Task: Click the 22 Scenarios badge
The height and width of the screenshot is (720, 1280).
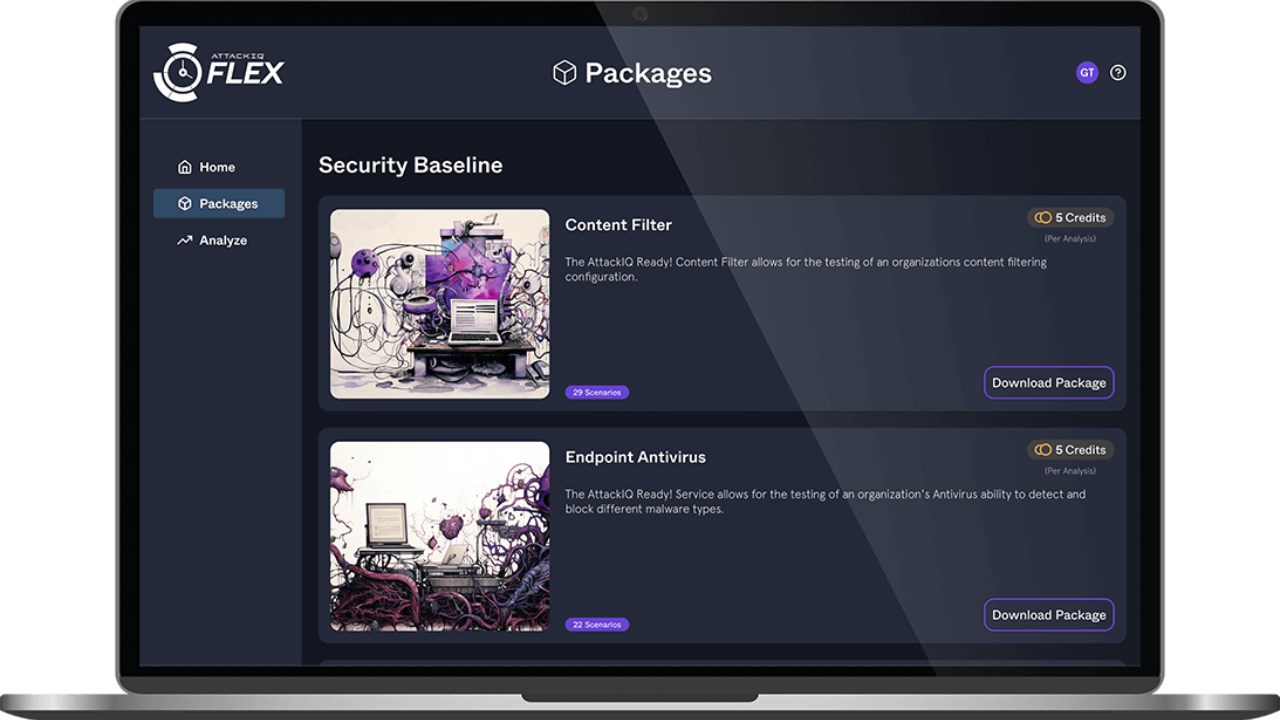Action: point(597,625)
